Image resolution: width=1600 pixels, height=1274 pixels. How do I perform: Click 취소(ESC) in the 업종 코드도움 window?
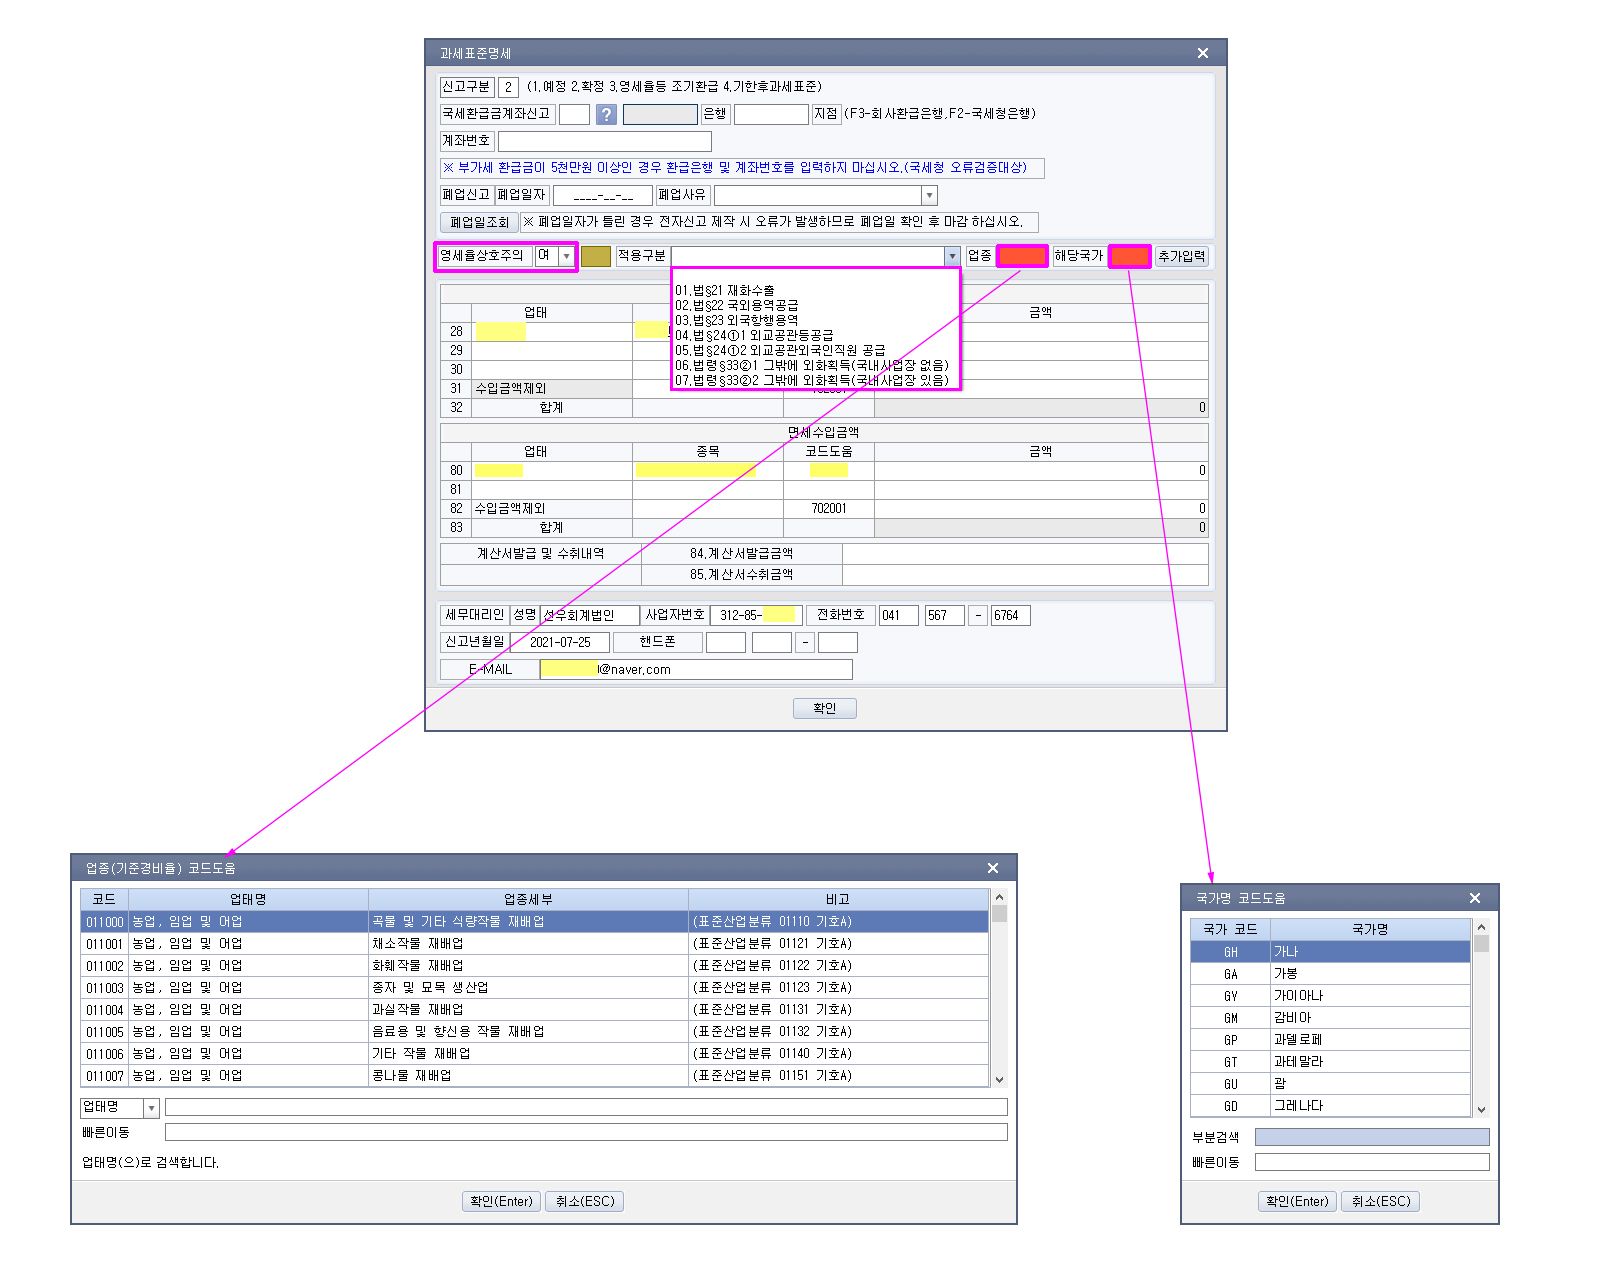point(585,1201)
